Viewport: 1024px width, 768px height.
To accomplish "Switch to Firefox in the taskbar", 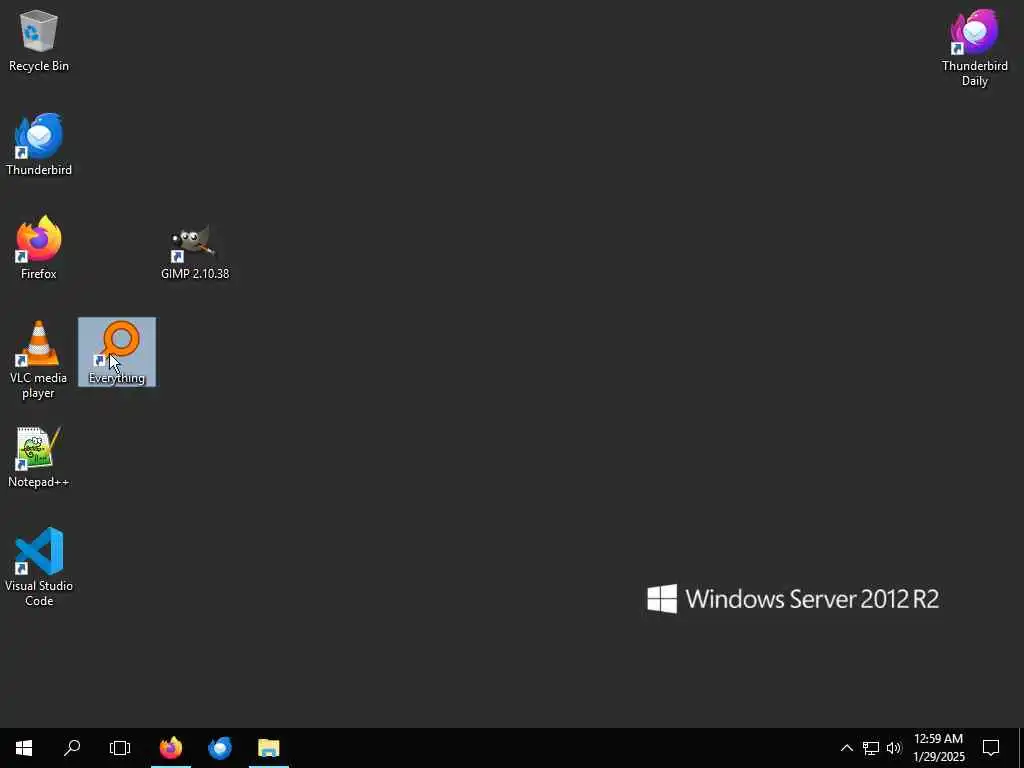I will (171, 748).
